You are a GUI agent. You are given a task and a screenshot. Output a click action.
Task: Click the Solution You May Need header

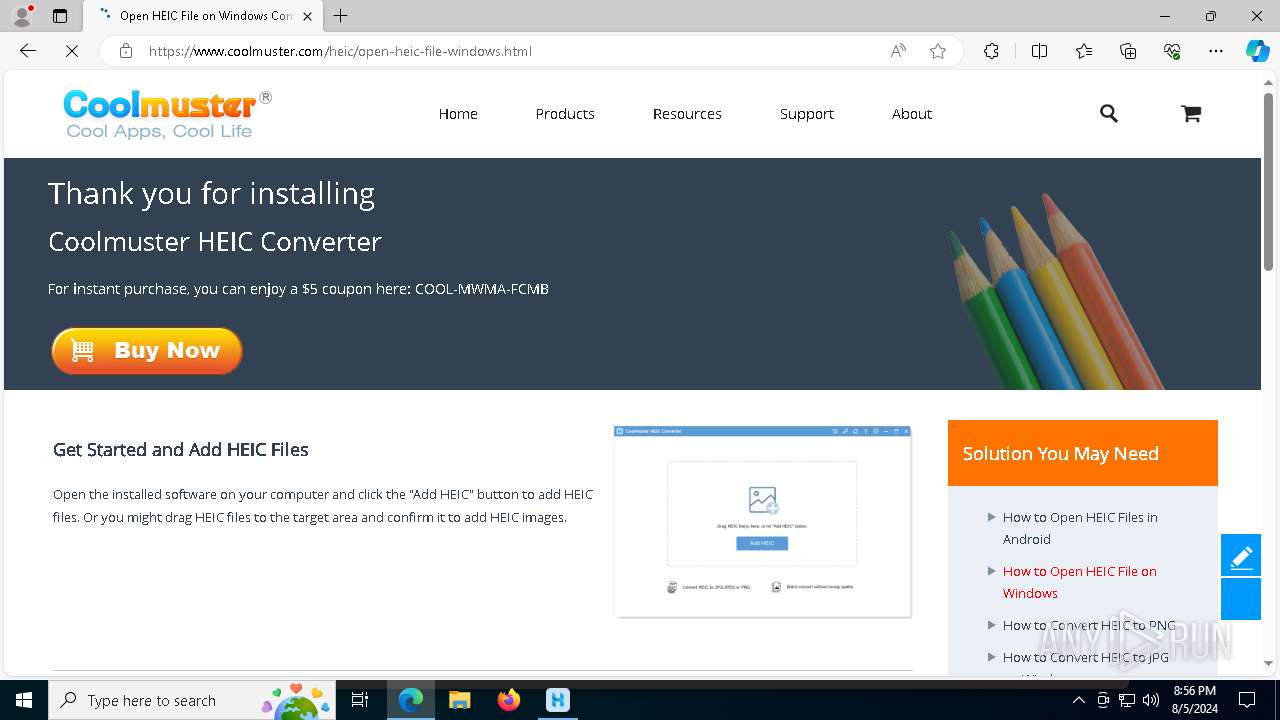(1083, 453)
